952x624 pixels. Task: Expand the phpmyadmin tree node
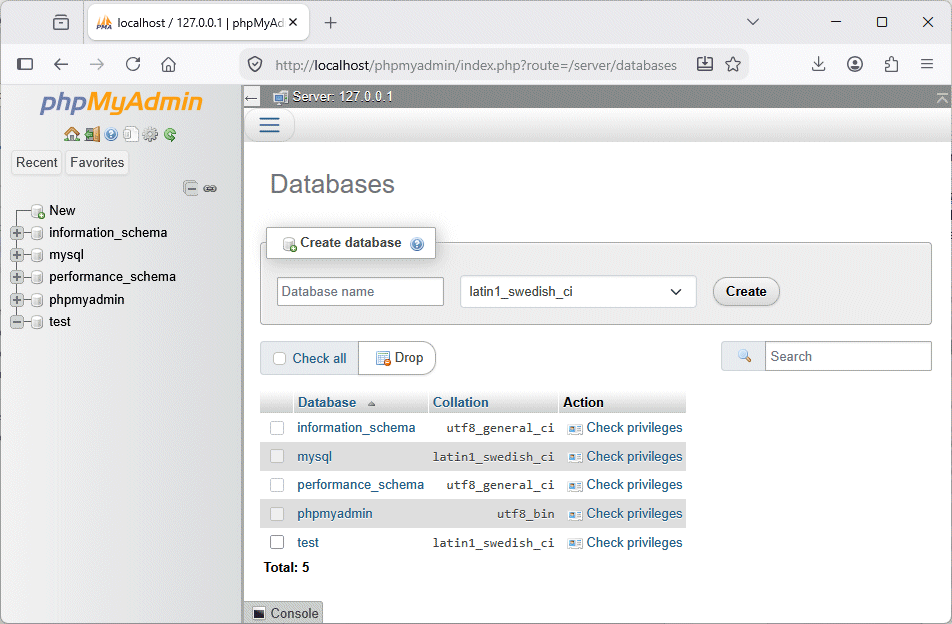coord(17,300)
